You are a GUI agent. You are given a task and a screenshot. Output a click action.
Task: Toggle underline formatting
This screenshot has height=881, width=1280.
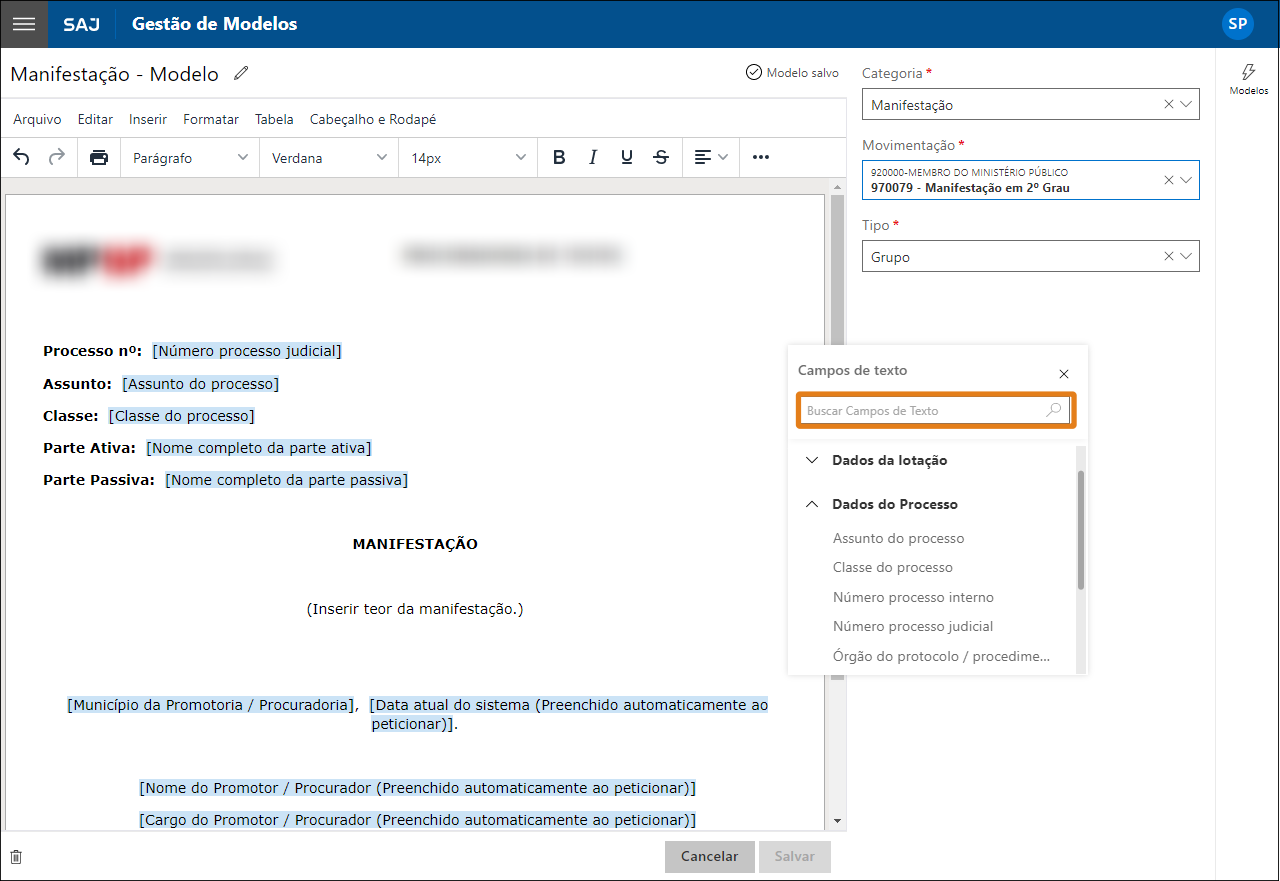[627, 157]
